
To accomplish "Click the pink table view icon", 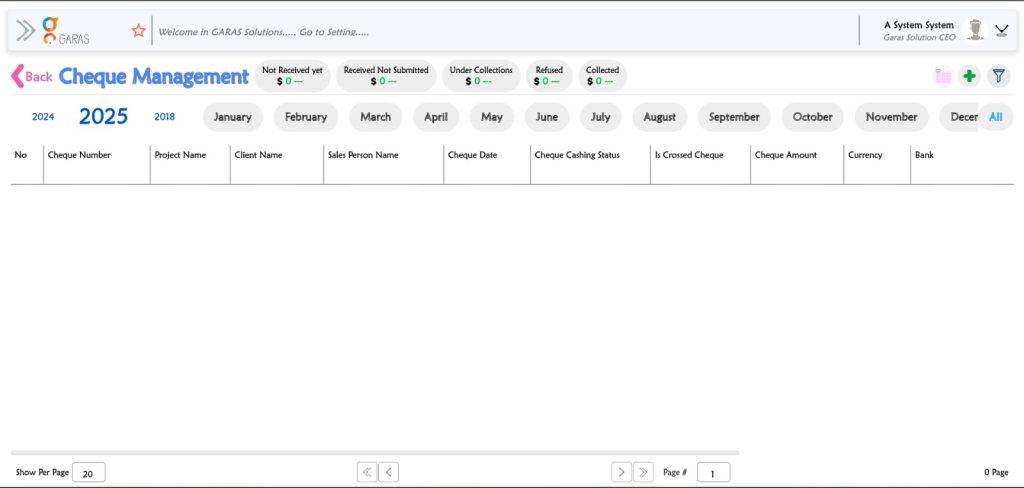I will [943, 76].
